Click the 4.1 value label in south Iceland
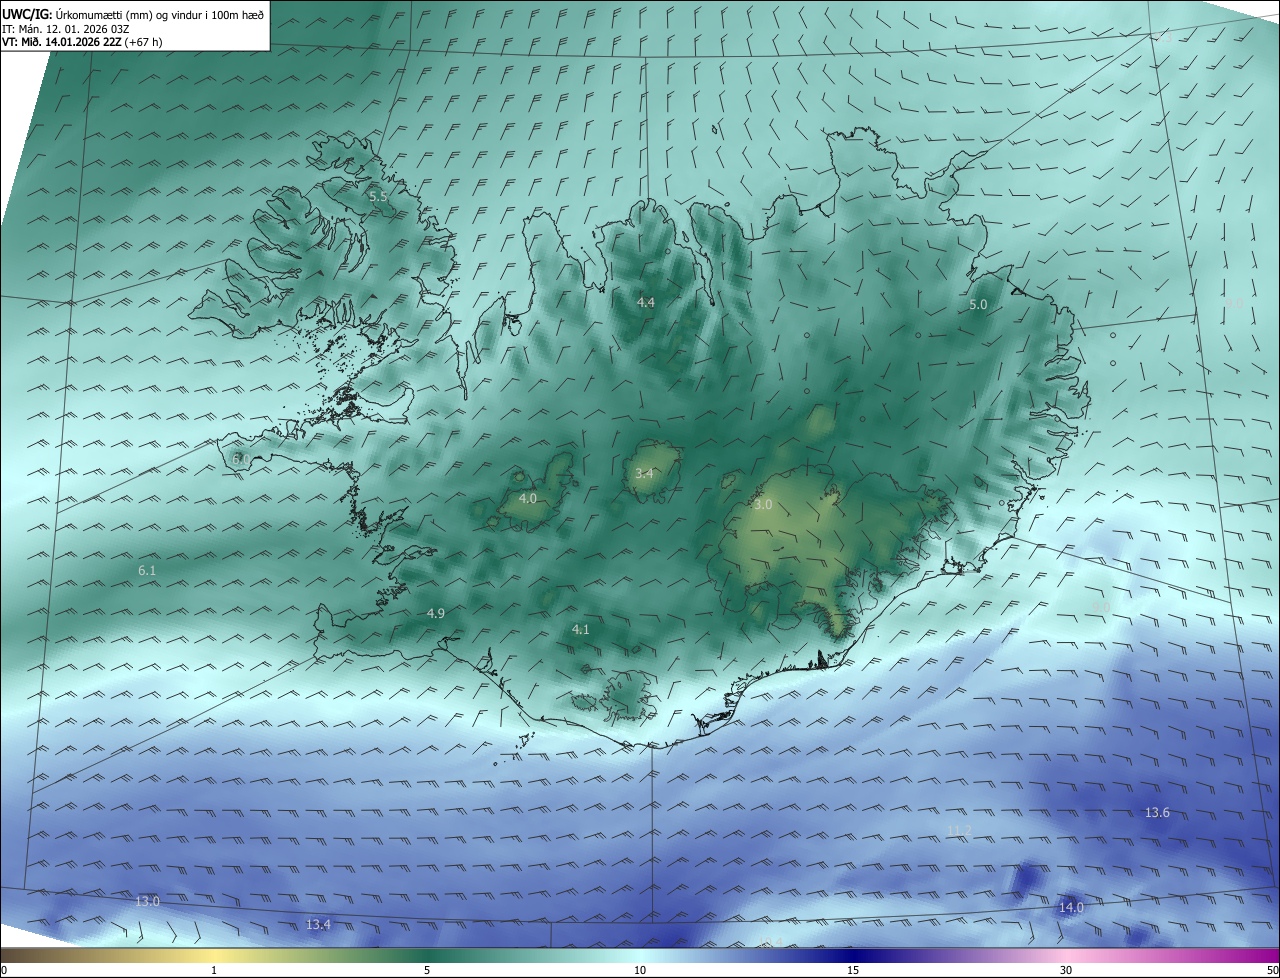Screen dimensions: 1280x978 (581, 629)
